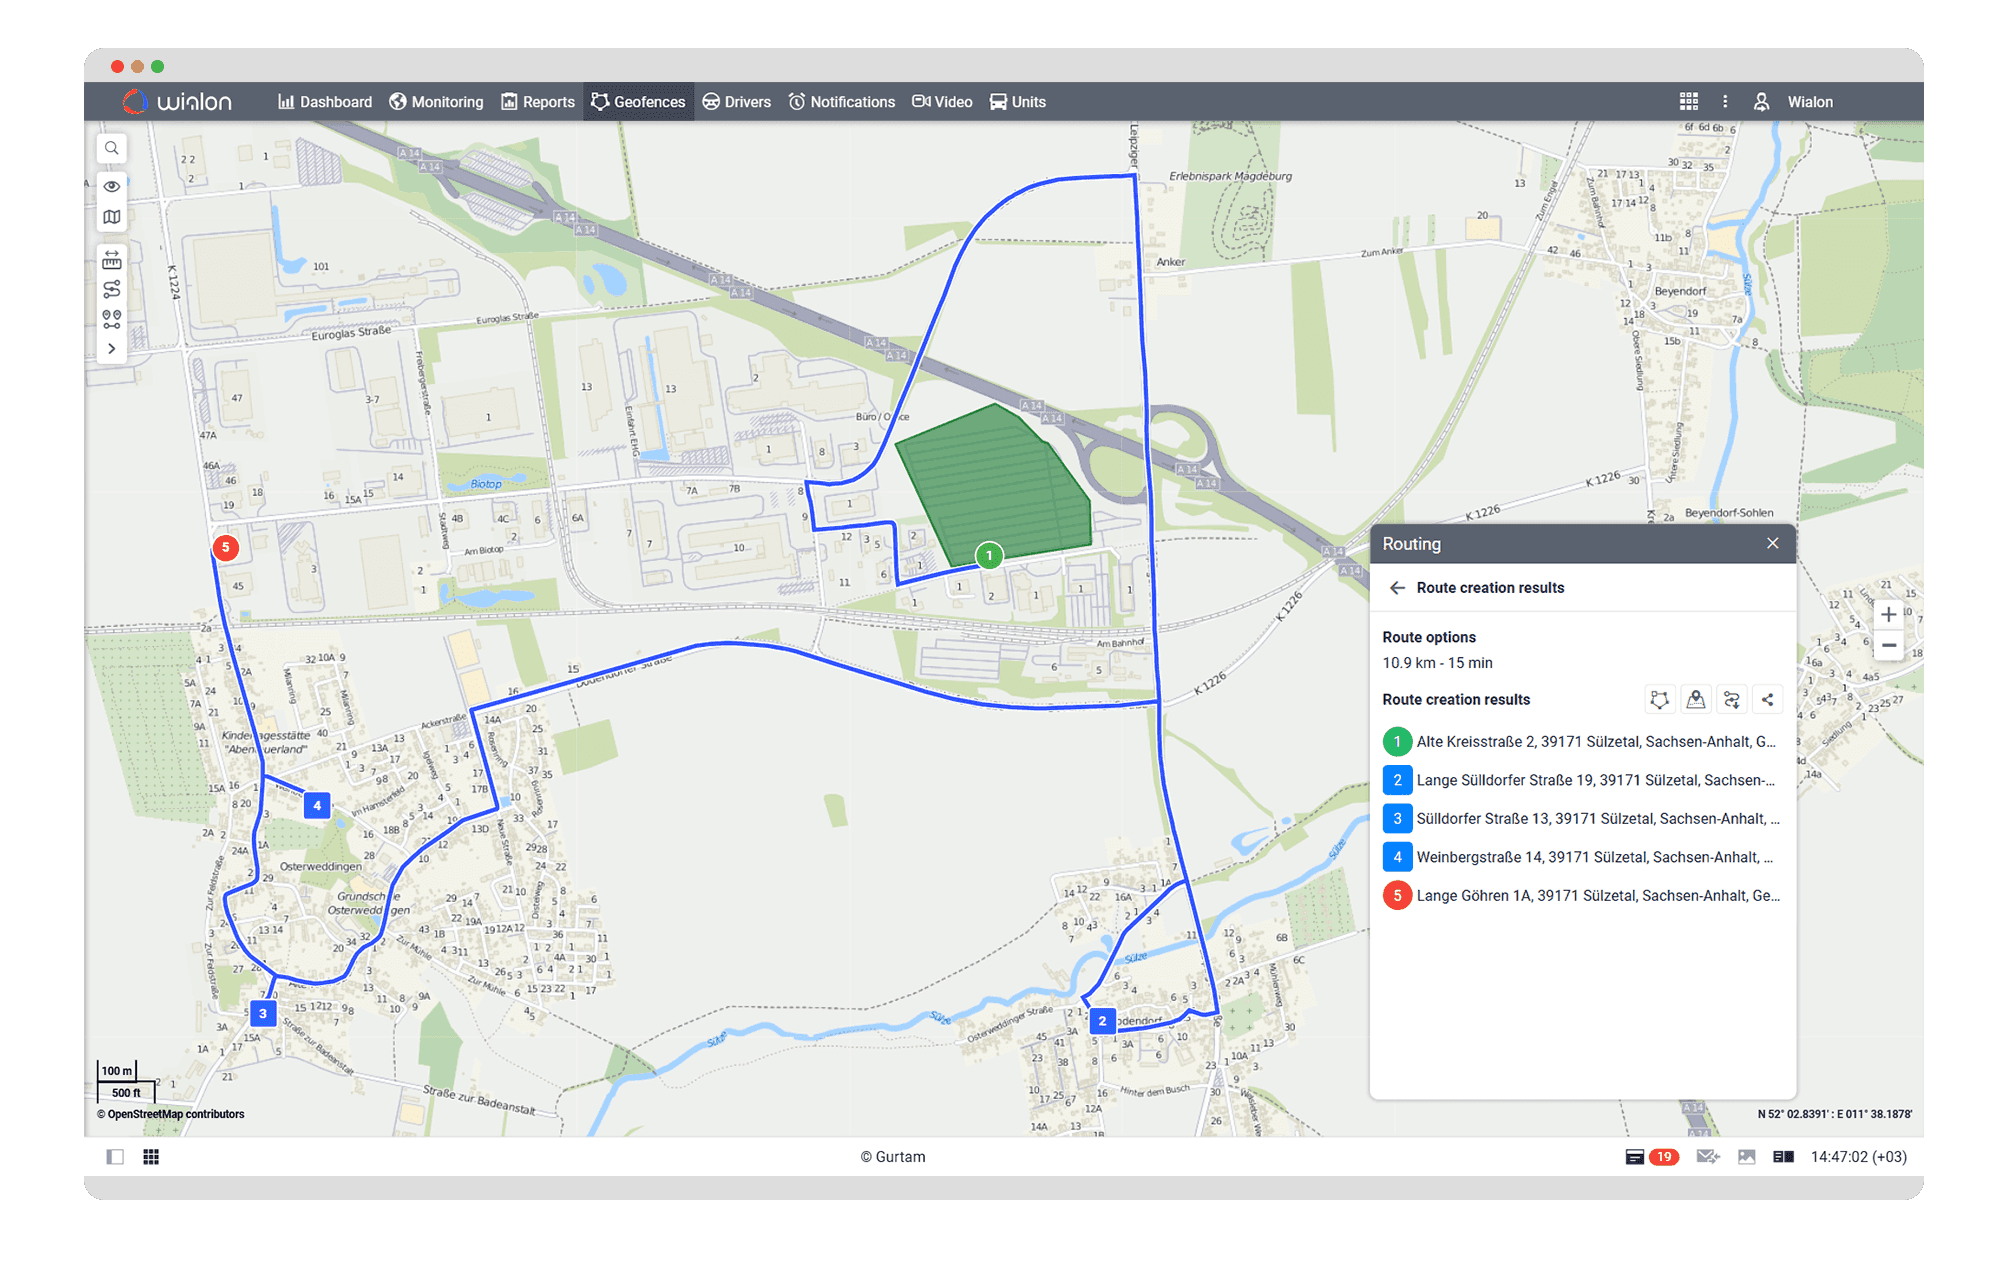This screenshot has width=2007, height=1261.
Task: Save route as geofence icon
Action: (x=1659, y=700)
